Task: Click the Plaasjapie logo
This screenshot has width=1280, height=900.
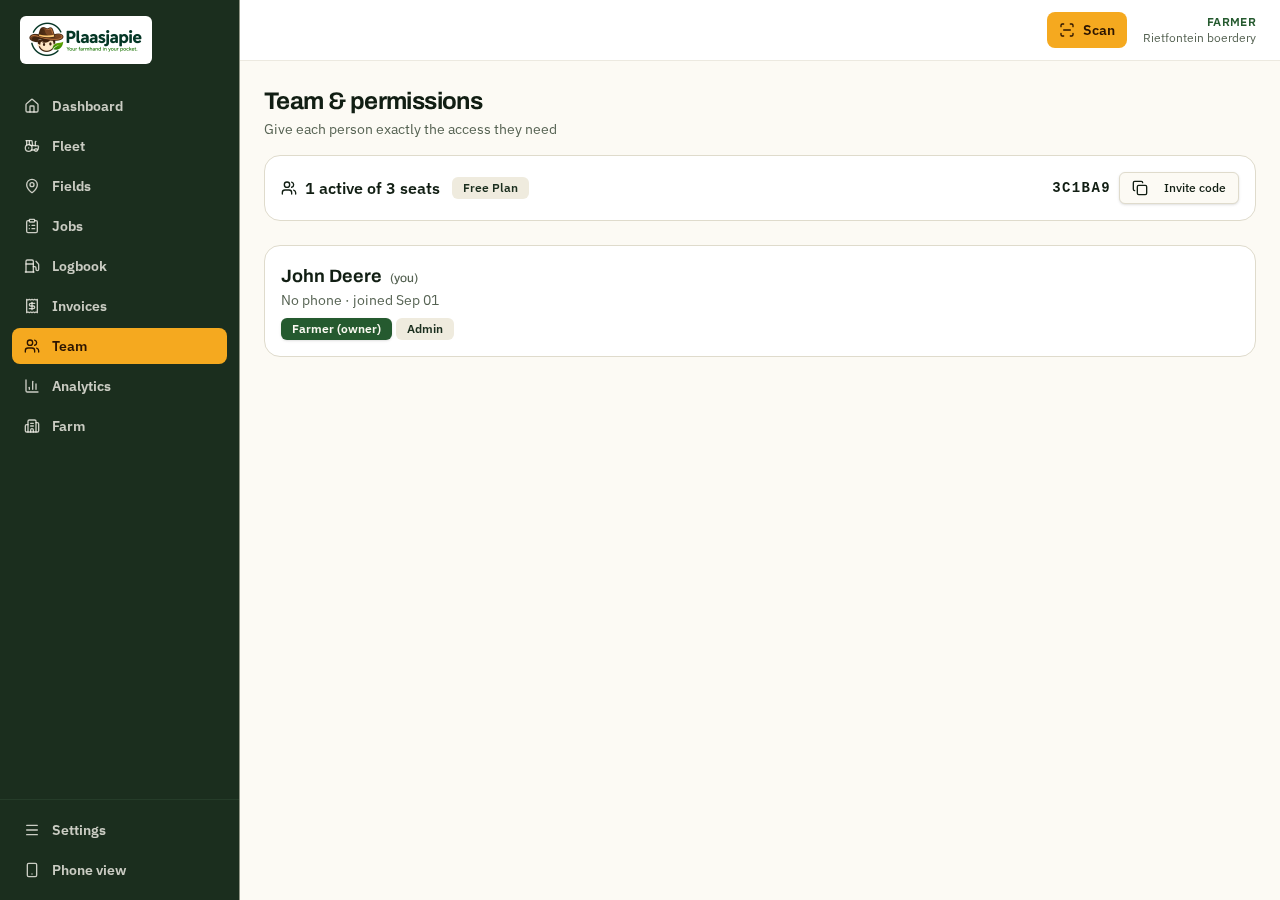Action: click(86, 40)
